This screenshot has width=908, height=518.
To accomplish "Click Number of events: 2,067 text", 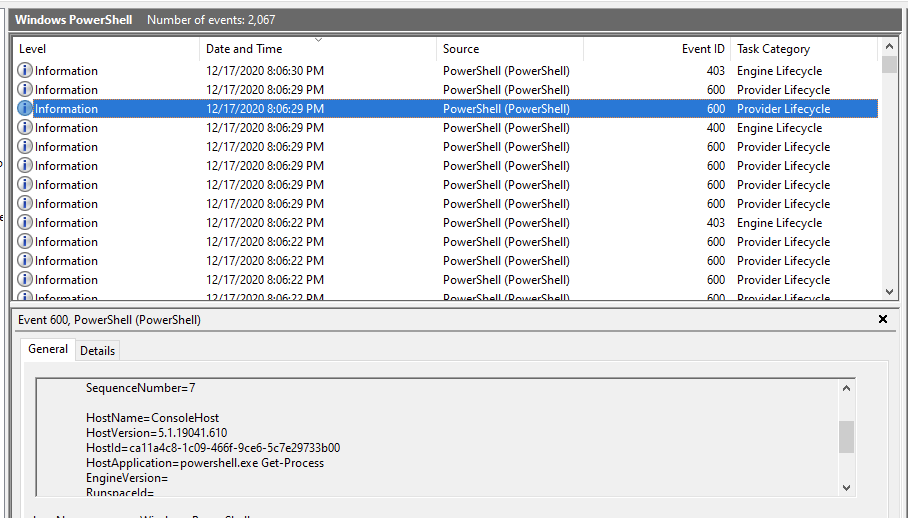I will coord(211,20).
